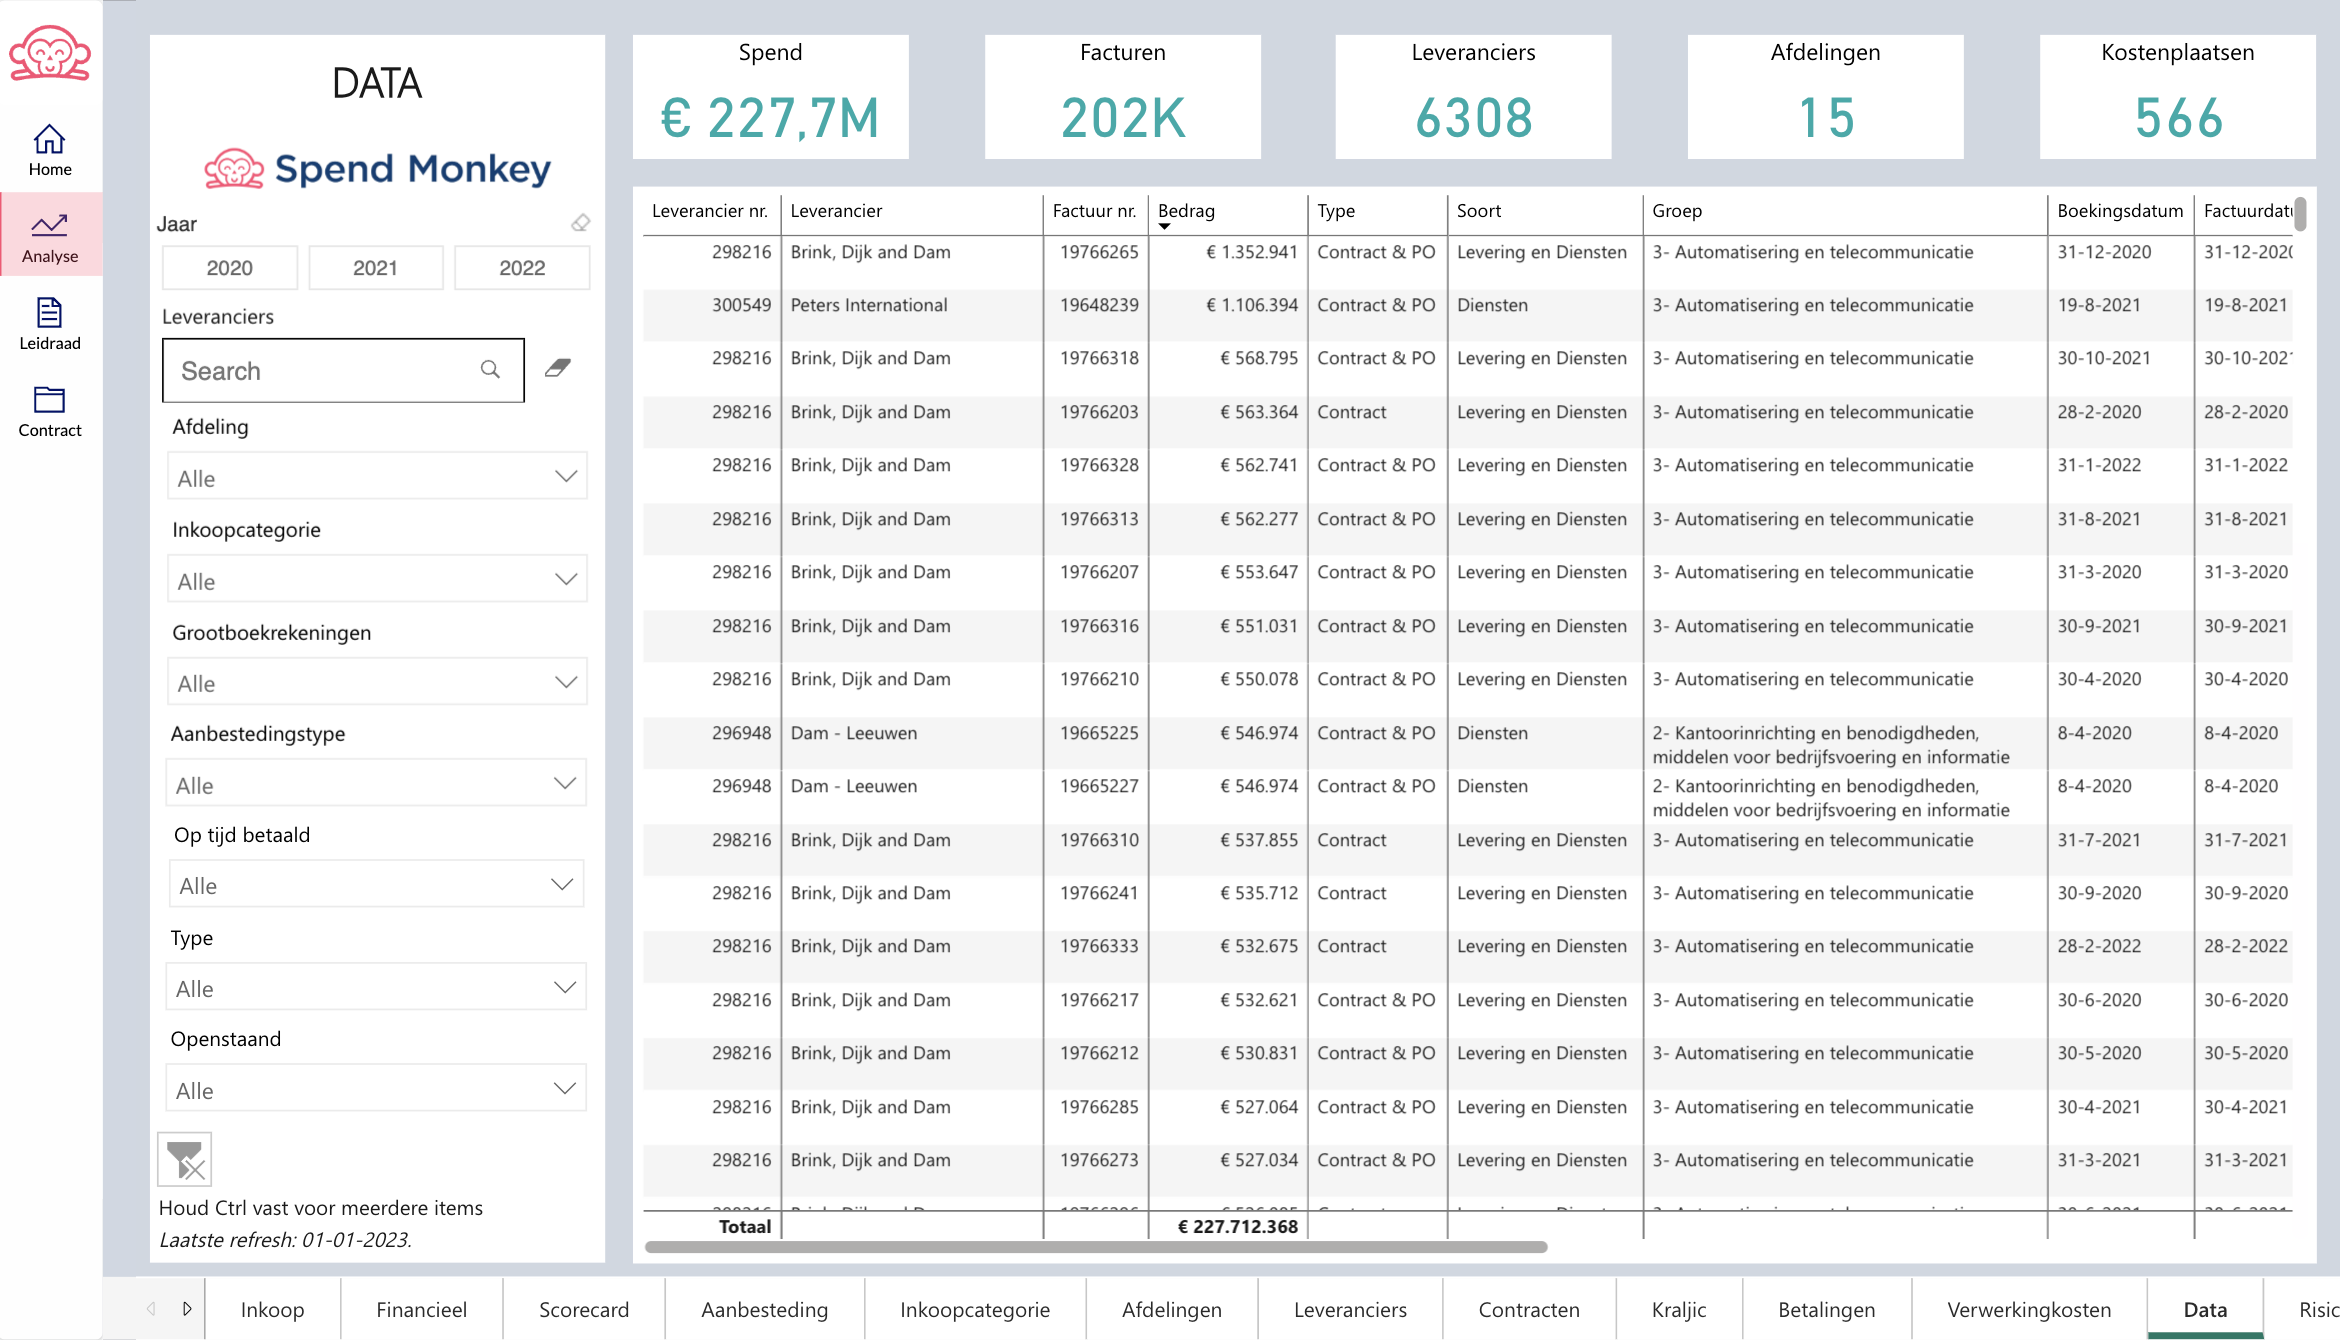The image size is (2340, 1340).
Task: Sort the table by Bedrag column header
Action: 1186,211
